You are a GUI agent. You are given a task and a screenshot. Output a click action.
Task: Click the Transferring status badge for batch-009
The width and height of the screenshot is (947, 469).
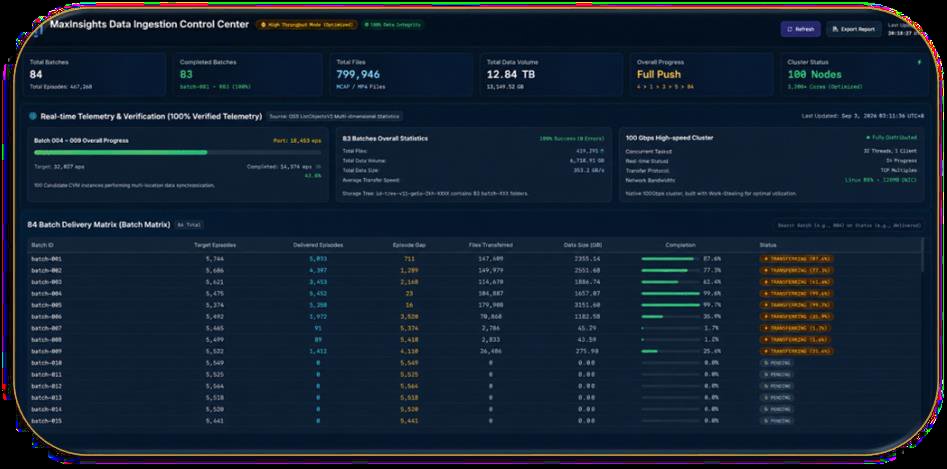point(797,351)
